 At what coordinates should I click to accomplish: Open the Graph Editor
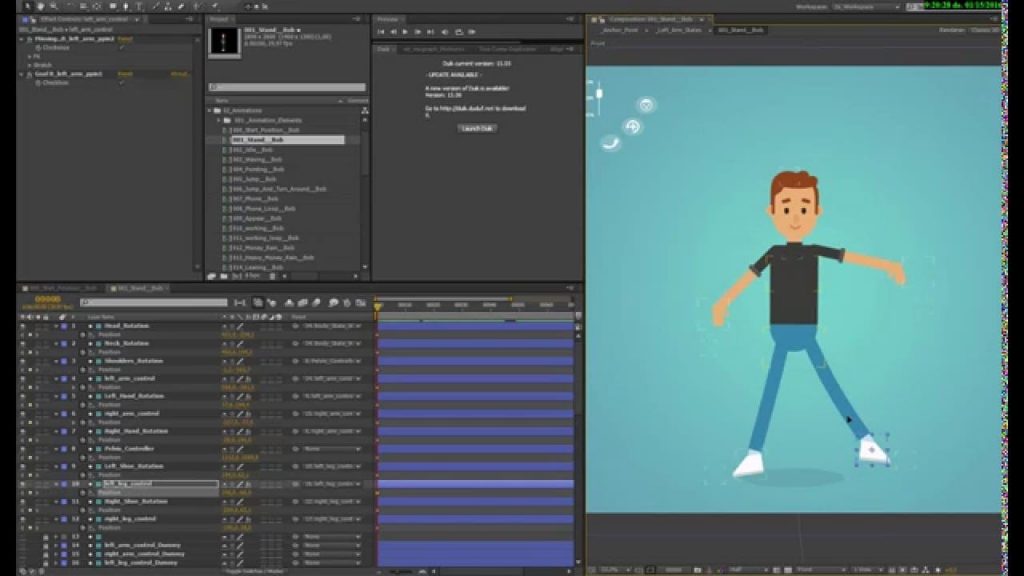(x=360, y=303)
